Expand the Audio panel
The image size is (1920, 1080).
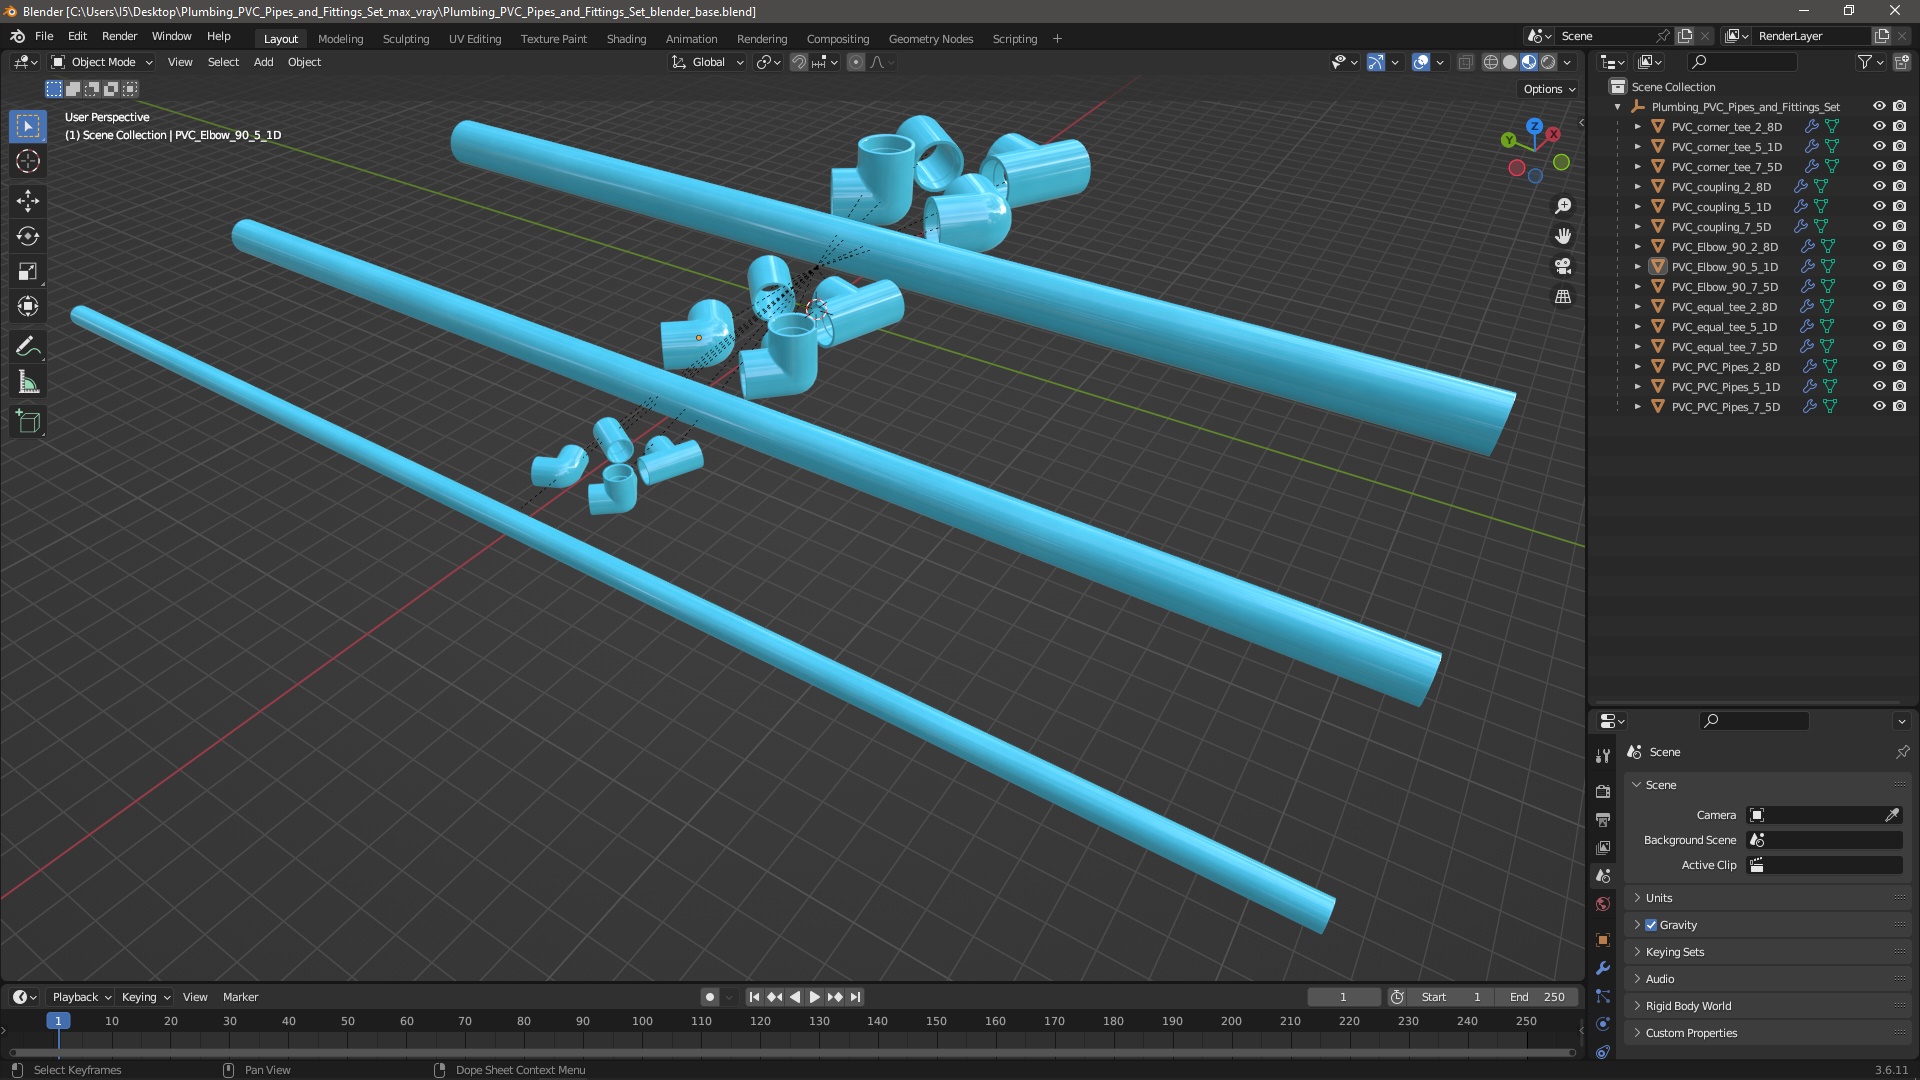click(x=1767, y=979)
